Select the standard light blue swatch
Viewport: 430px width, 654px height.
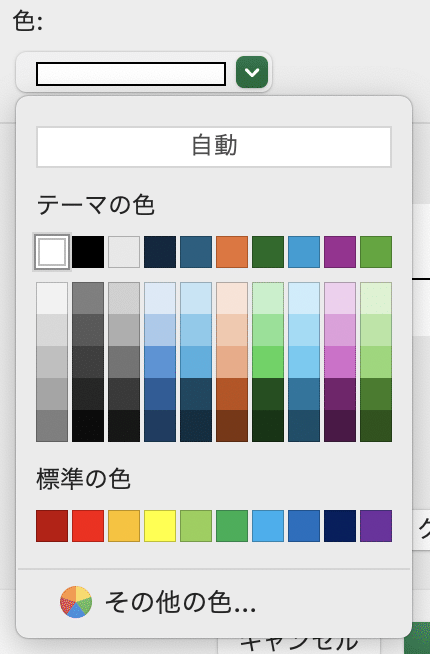coord(268,526)
